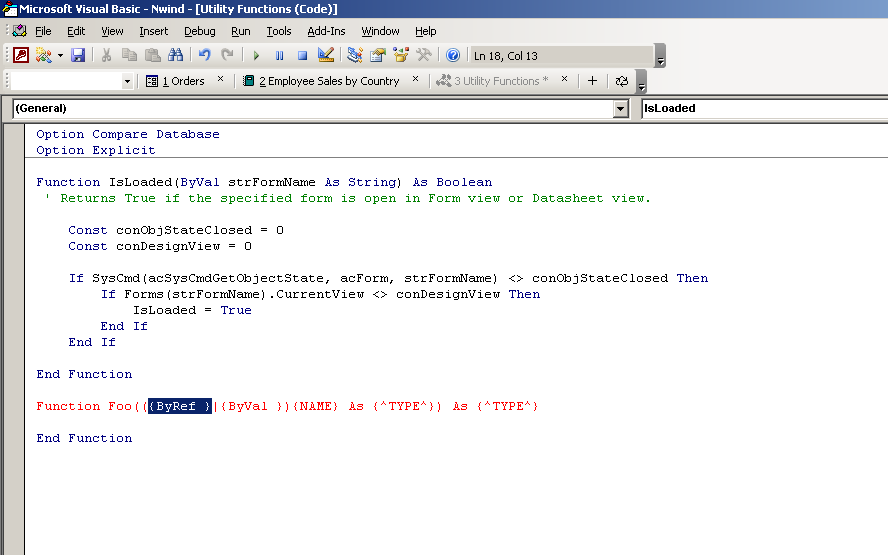Undo the last edit
Viewport: 888px width, 555px height.
pyautogui.click(x=204, y=55)
